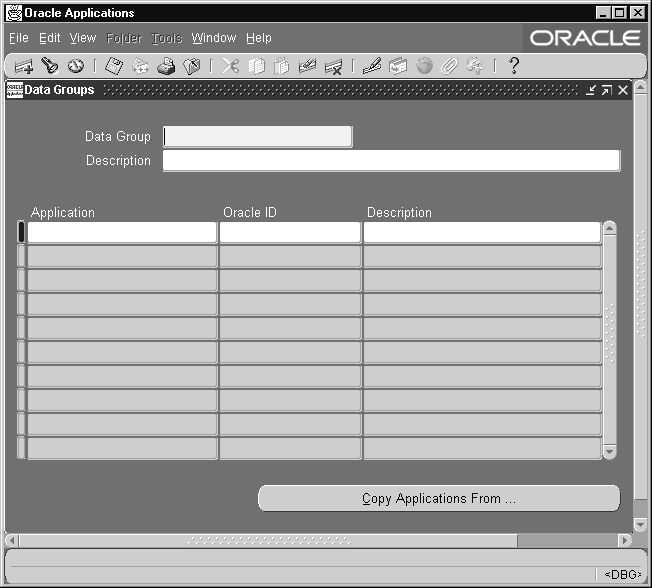Click first row Description cell in table
Screen dimensions: 652x588
(x=482, y=232)
